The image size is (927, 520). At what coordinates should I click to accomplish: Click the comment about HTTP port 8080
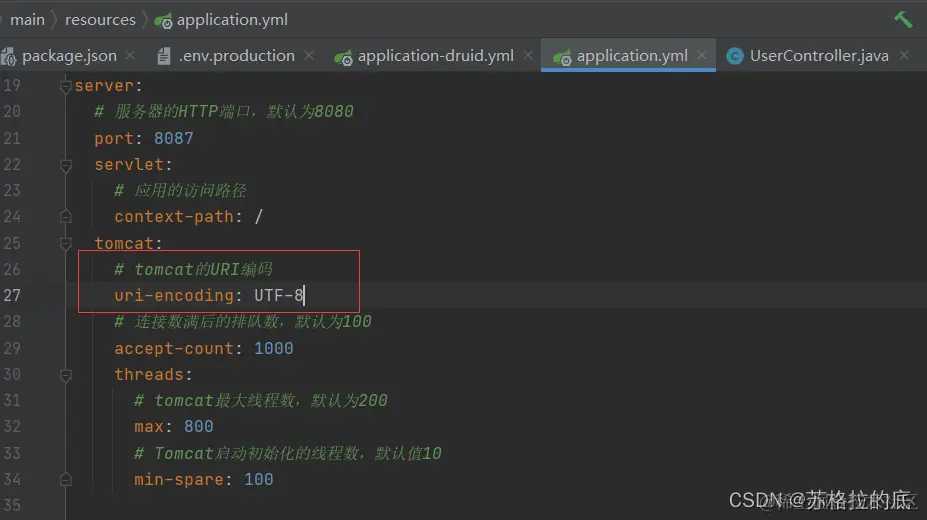tap(223, 112)
